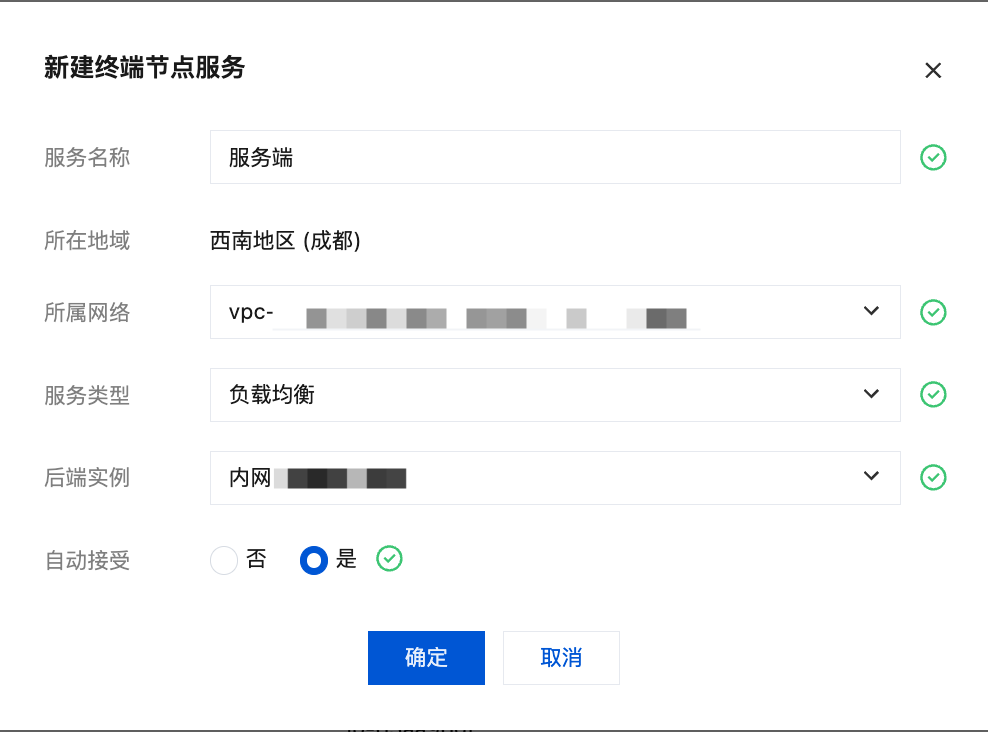Click the green check icon after 是 option
Screen dimensions: 988x732
point(389,559)
